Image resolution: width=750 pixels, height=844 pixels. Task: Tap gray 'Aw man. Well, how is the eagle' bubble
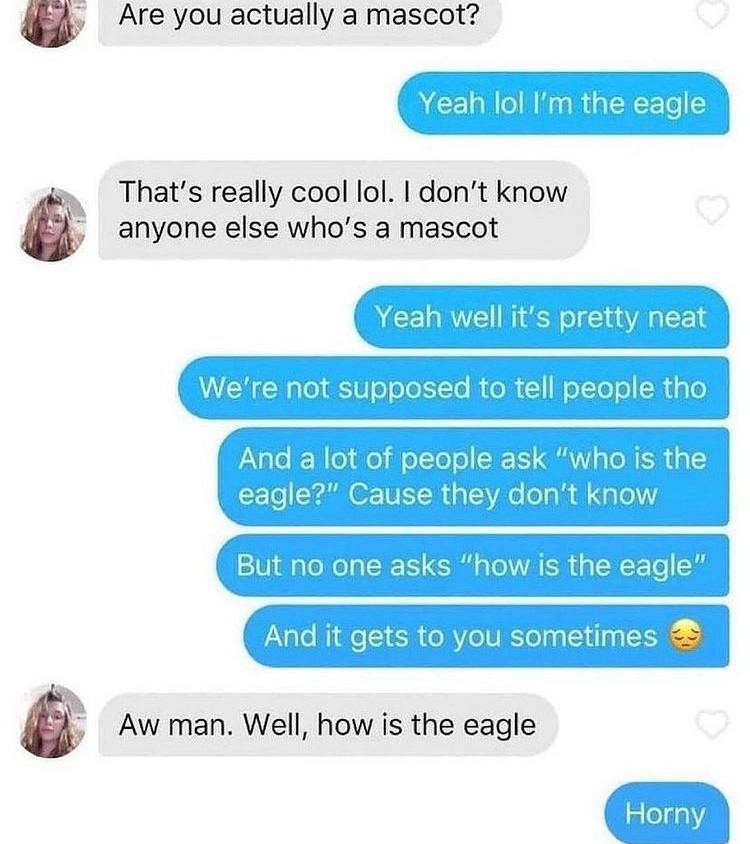[x=328, y=725]
